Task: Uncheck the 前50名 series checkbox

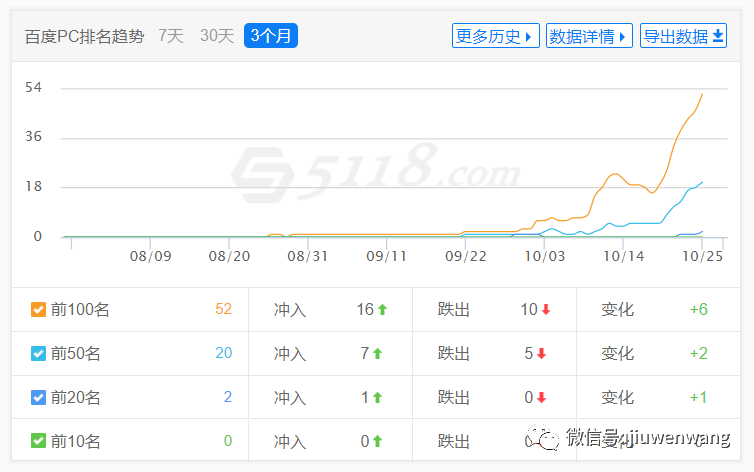Action: click(38, 354)
